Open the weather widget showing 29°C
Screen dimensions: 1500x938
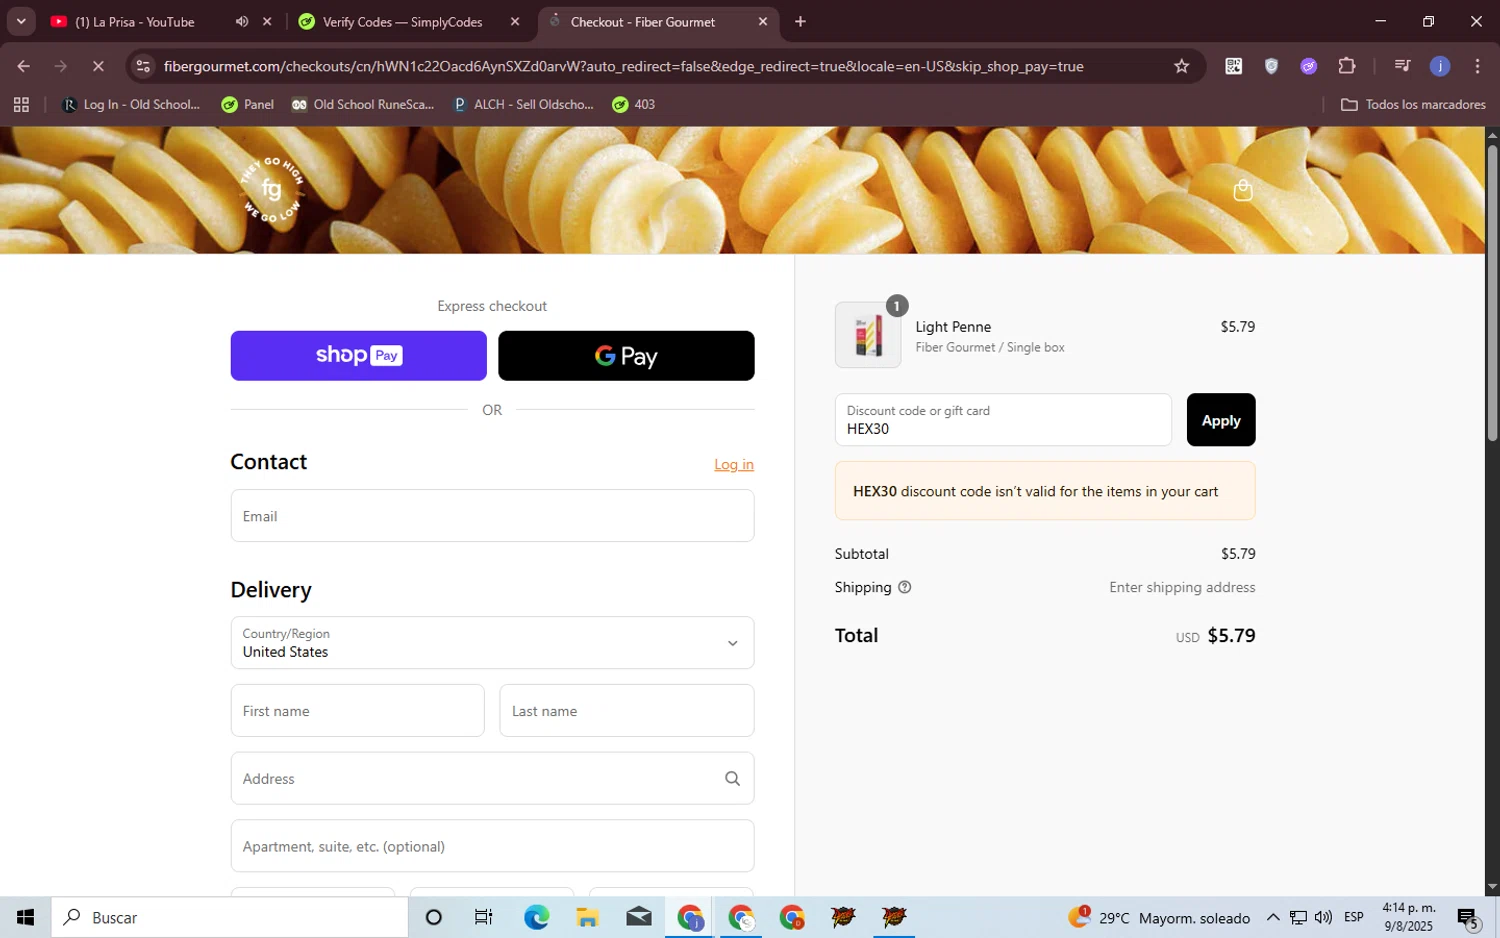1159,917
